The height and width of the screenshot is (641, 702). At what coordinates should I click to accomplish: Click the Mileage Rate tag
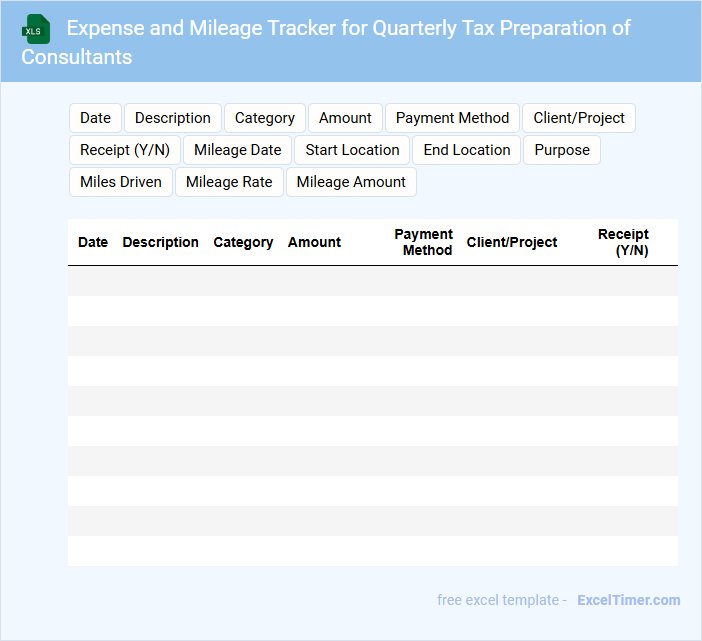229,182
